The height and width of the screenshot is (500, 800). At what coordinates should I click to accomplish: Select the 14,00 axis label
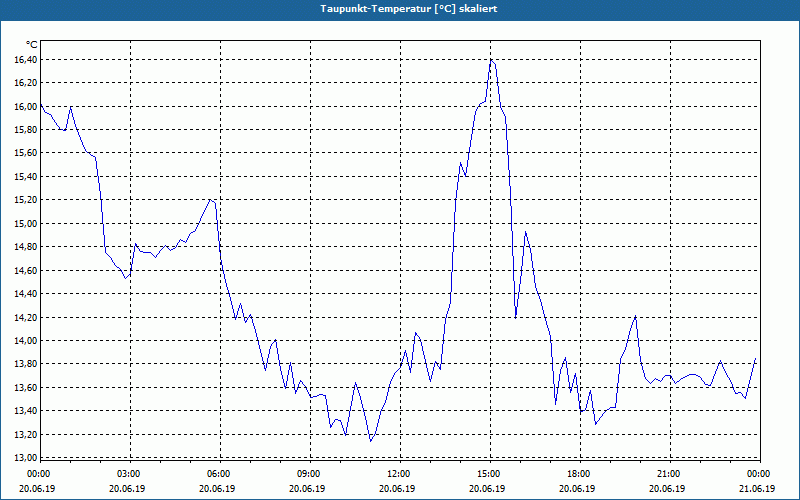tap(25, 341)
